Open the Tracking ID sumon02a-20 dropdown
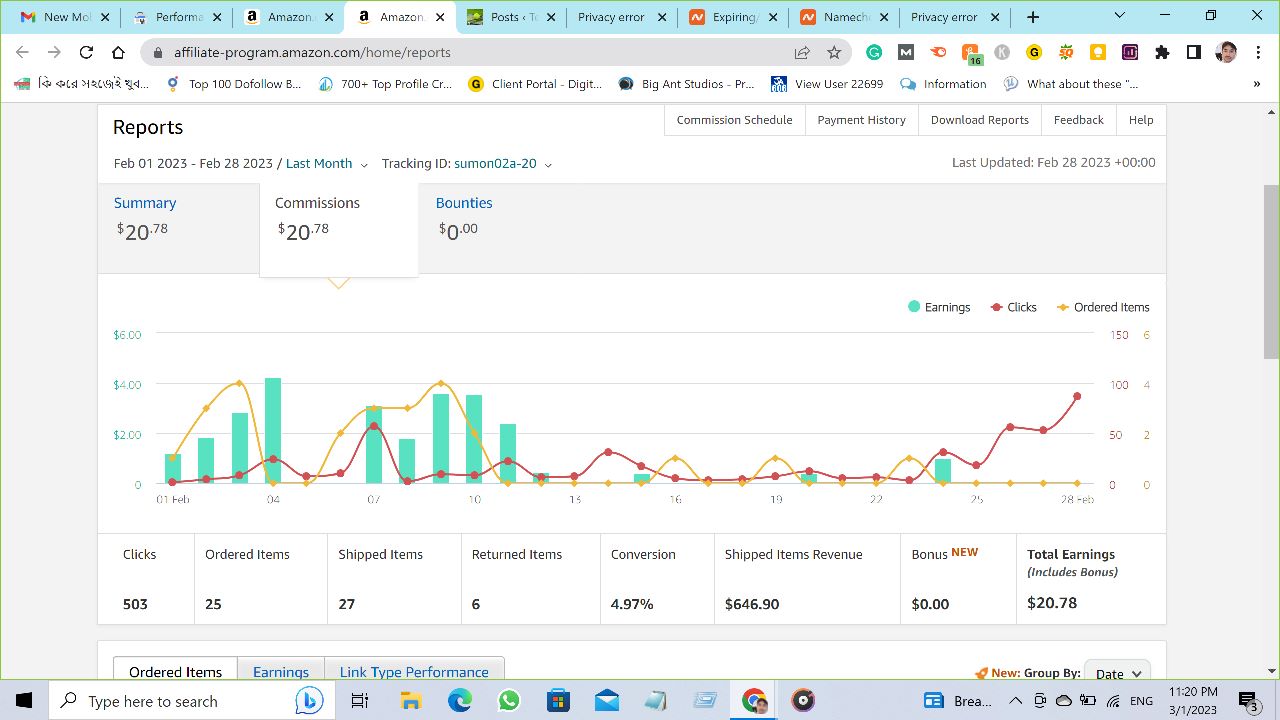The image size is (1280, 720). tap(503, 163)
